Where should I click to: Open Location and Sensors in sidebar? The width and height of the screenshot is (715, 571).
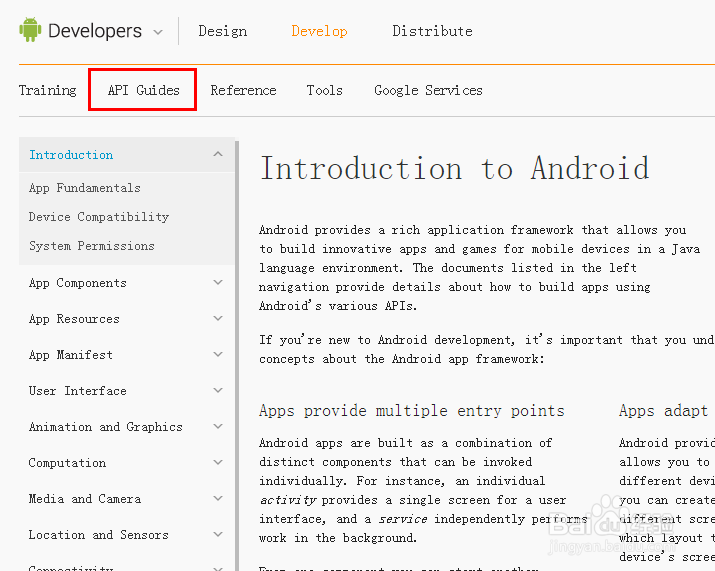(x=98, y=535)
